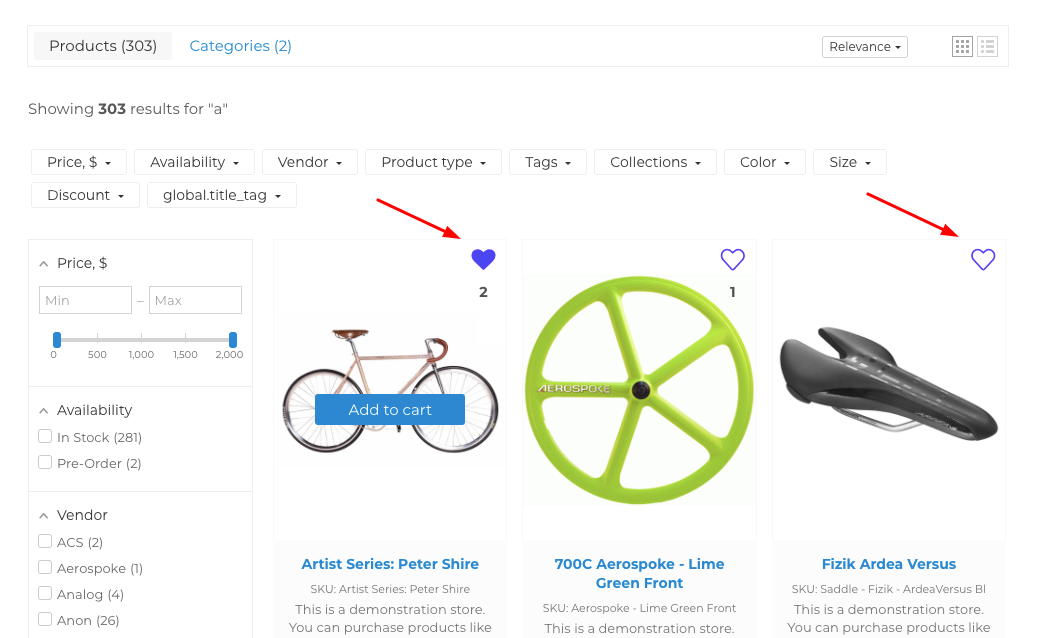Click the SKU: Aerospoke - Lime Green Front text
This screenshot has height=638, width=1043.
(639, 608)
